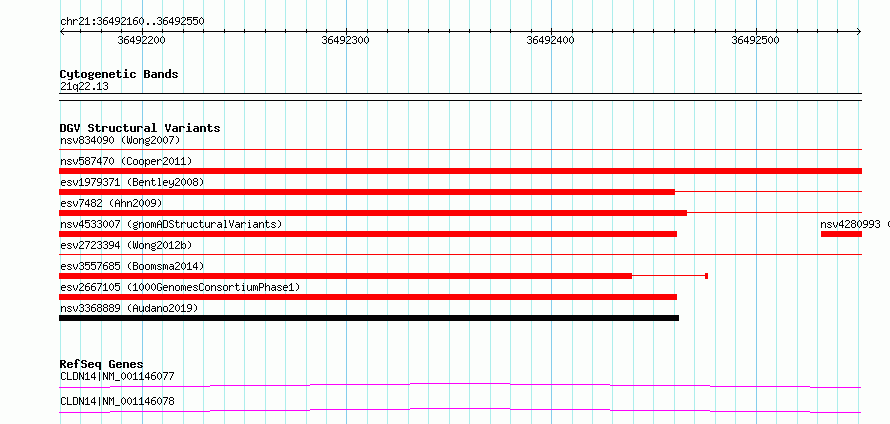Click the red bar under esv7482 (Ahn2009)

(x=373, y=213)
